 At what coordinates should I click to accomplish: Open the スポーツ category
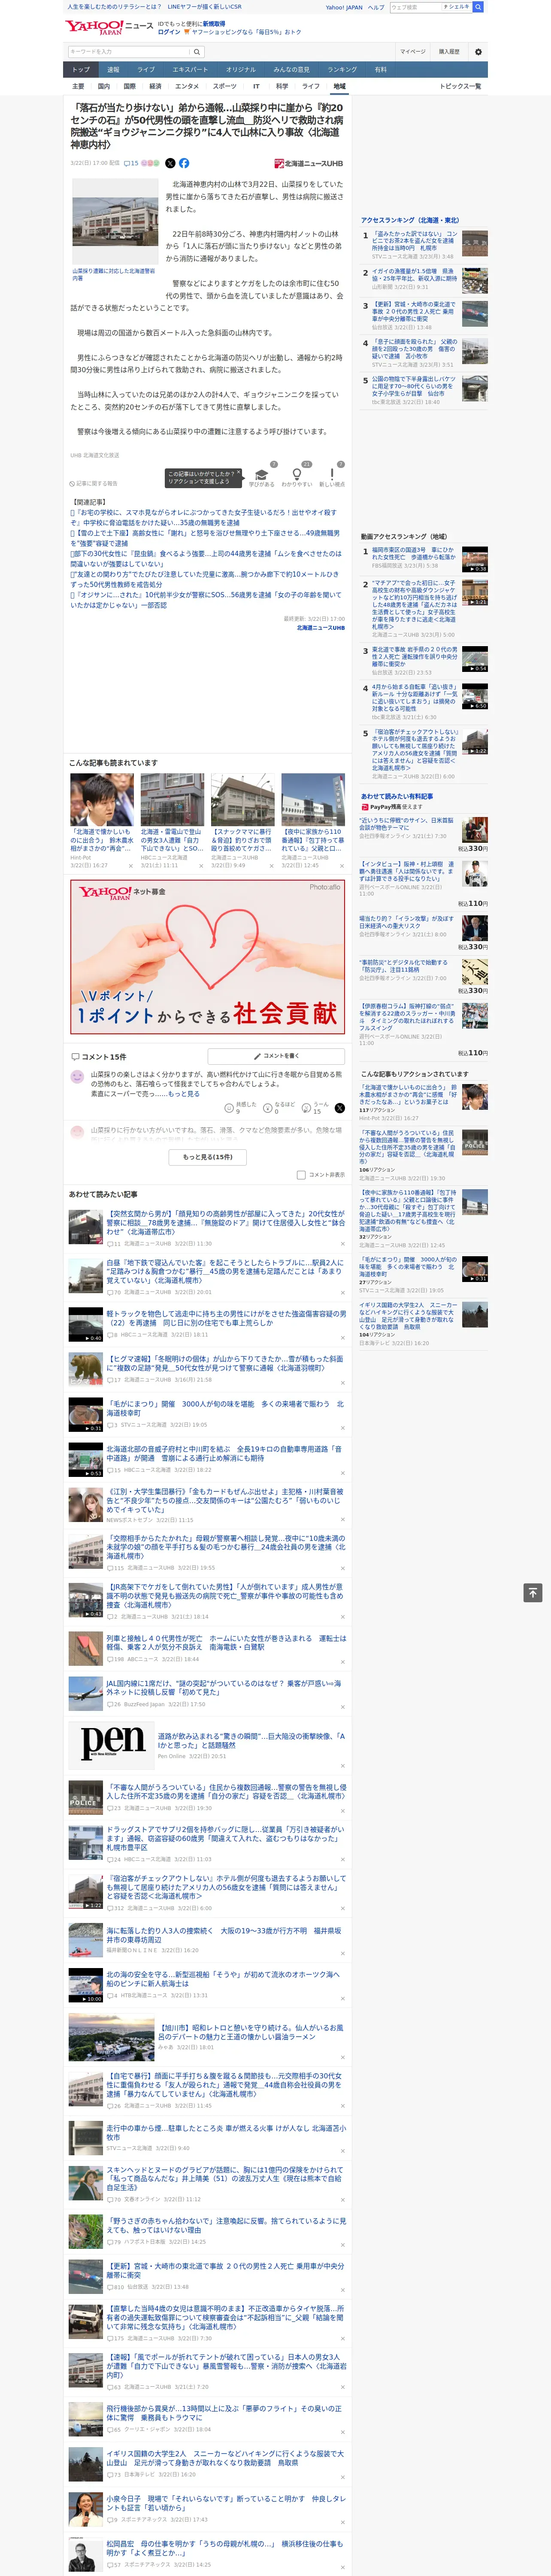coord(225,86)
